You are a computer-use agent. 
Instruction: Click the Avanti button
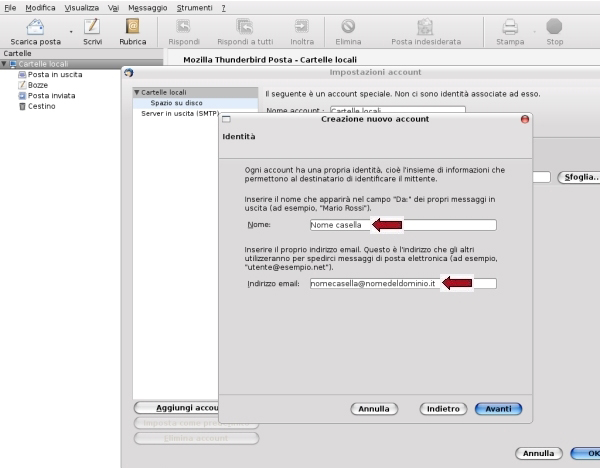click(498, 409)
